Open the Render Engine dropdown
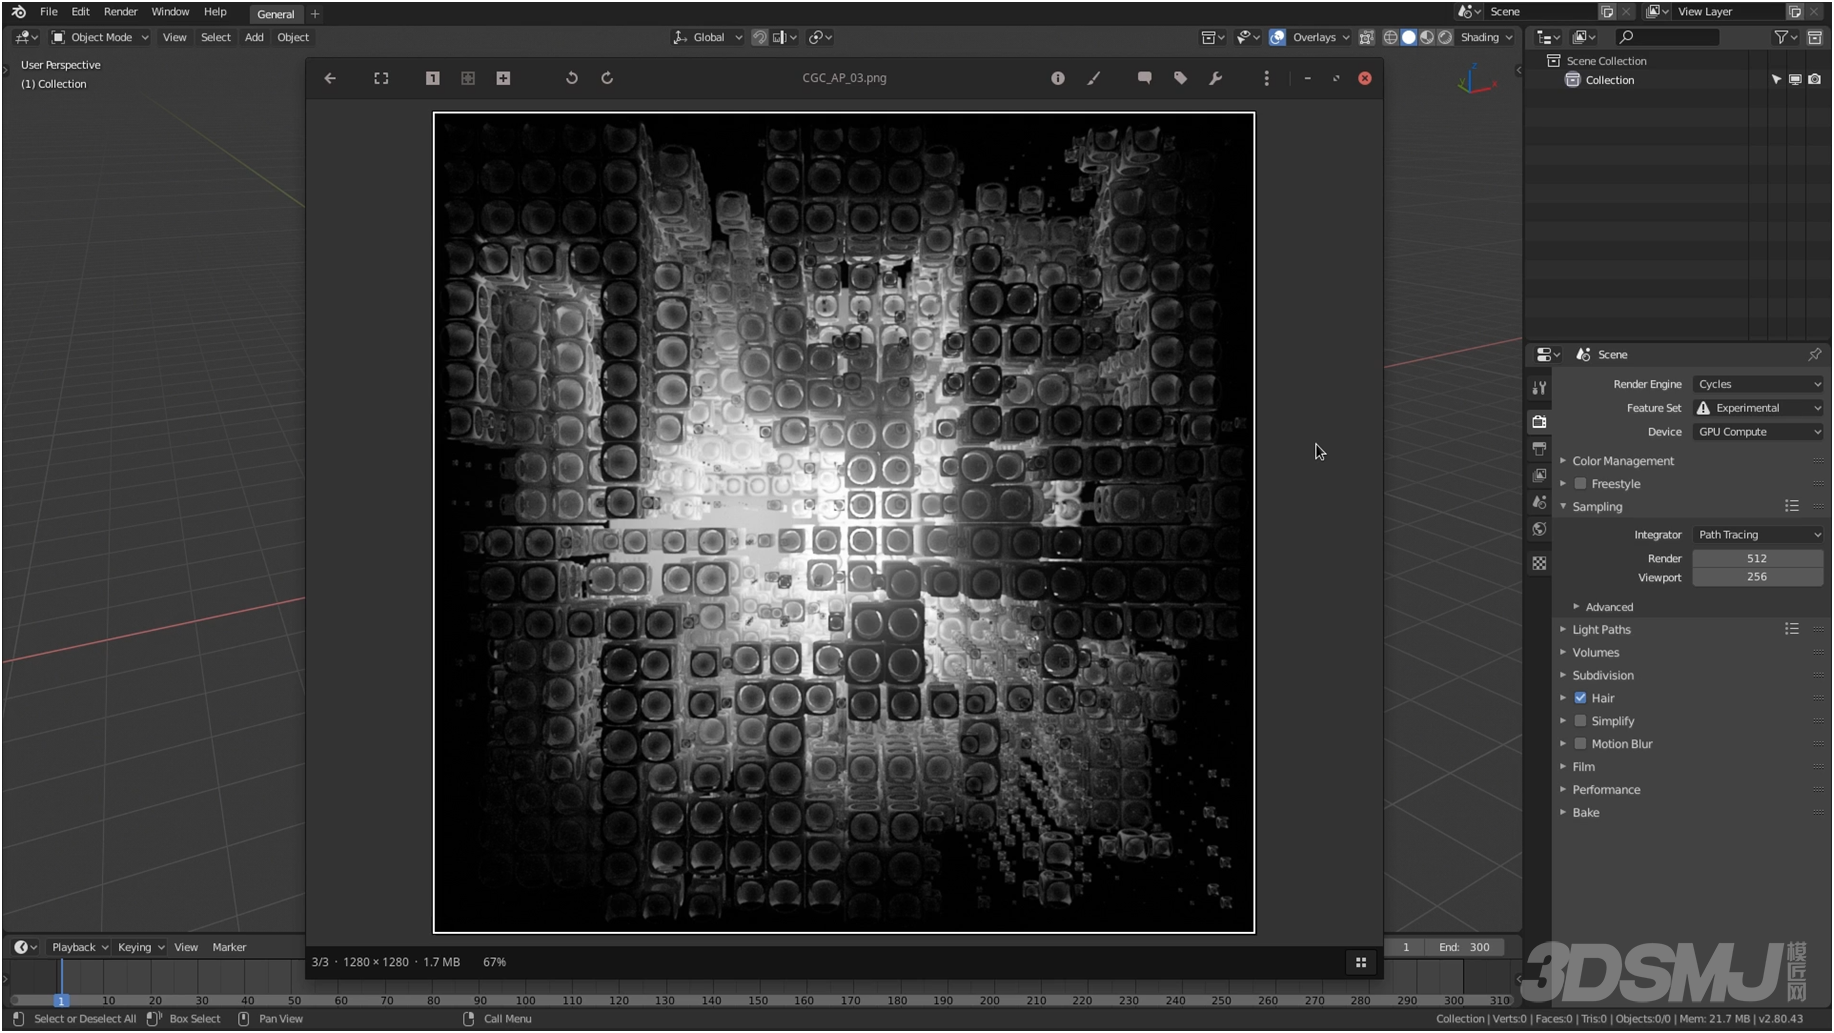Screen dimensions: 1834x1033 pos(1758,384)
